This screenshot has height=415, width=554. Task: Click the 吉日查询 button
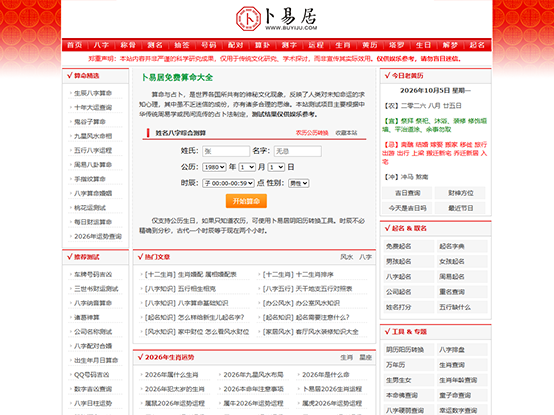click(407, 193)
